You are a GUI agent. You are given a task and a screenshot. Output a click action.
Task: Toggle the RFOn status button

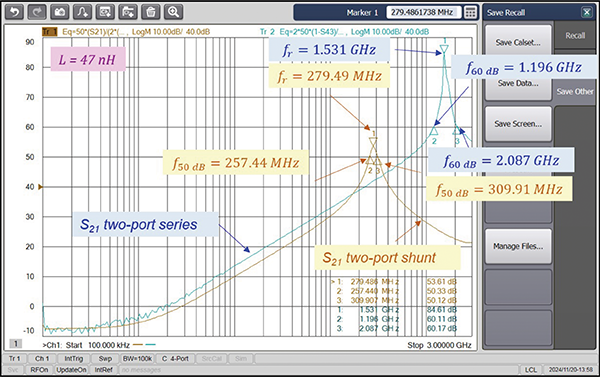coord(39,370)
